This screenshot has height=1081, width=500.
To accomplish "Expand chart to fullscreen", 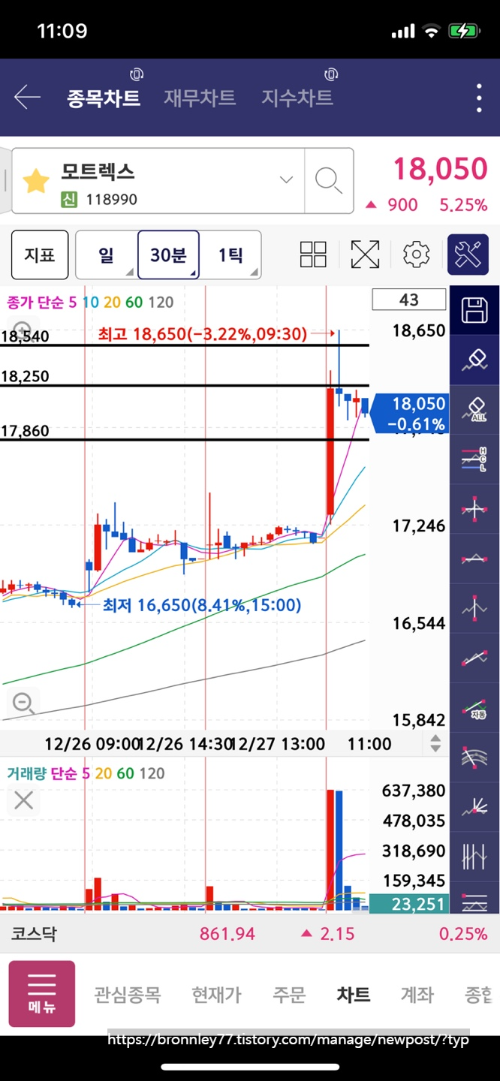I will (x=365, y=254).
